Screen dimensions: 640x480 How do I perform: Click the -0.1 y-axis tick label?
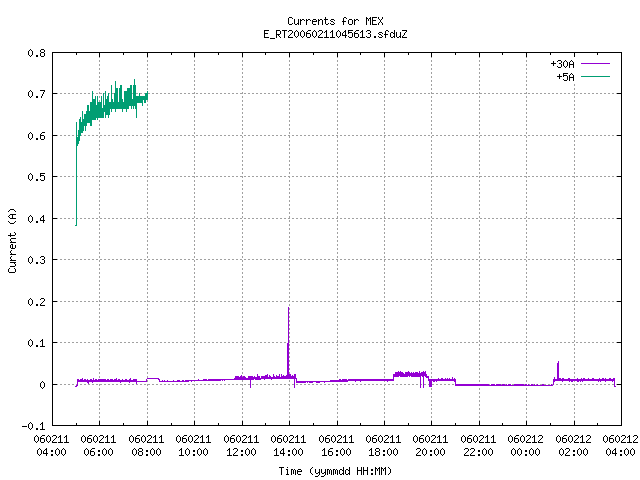[x=33, y=426]
